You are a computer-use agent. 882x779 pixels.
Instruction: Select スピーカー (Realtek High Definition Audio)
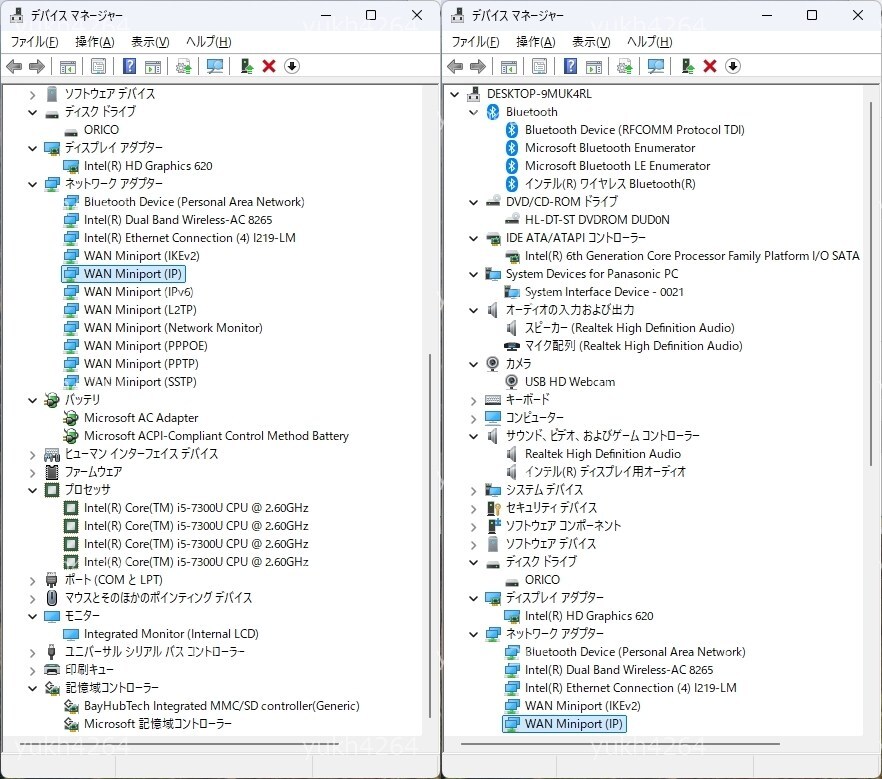coord(629,328)
